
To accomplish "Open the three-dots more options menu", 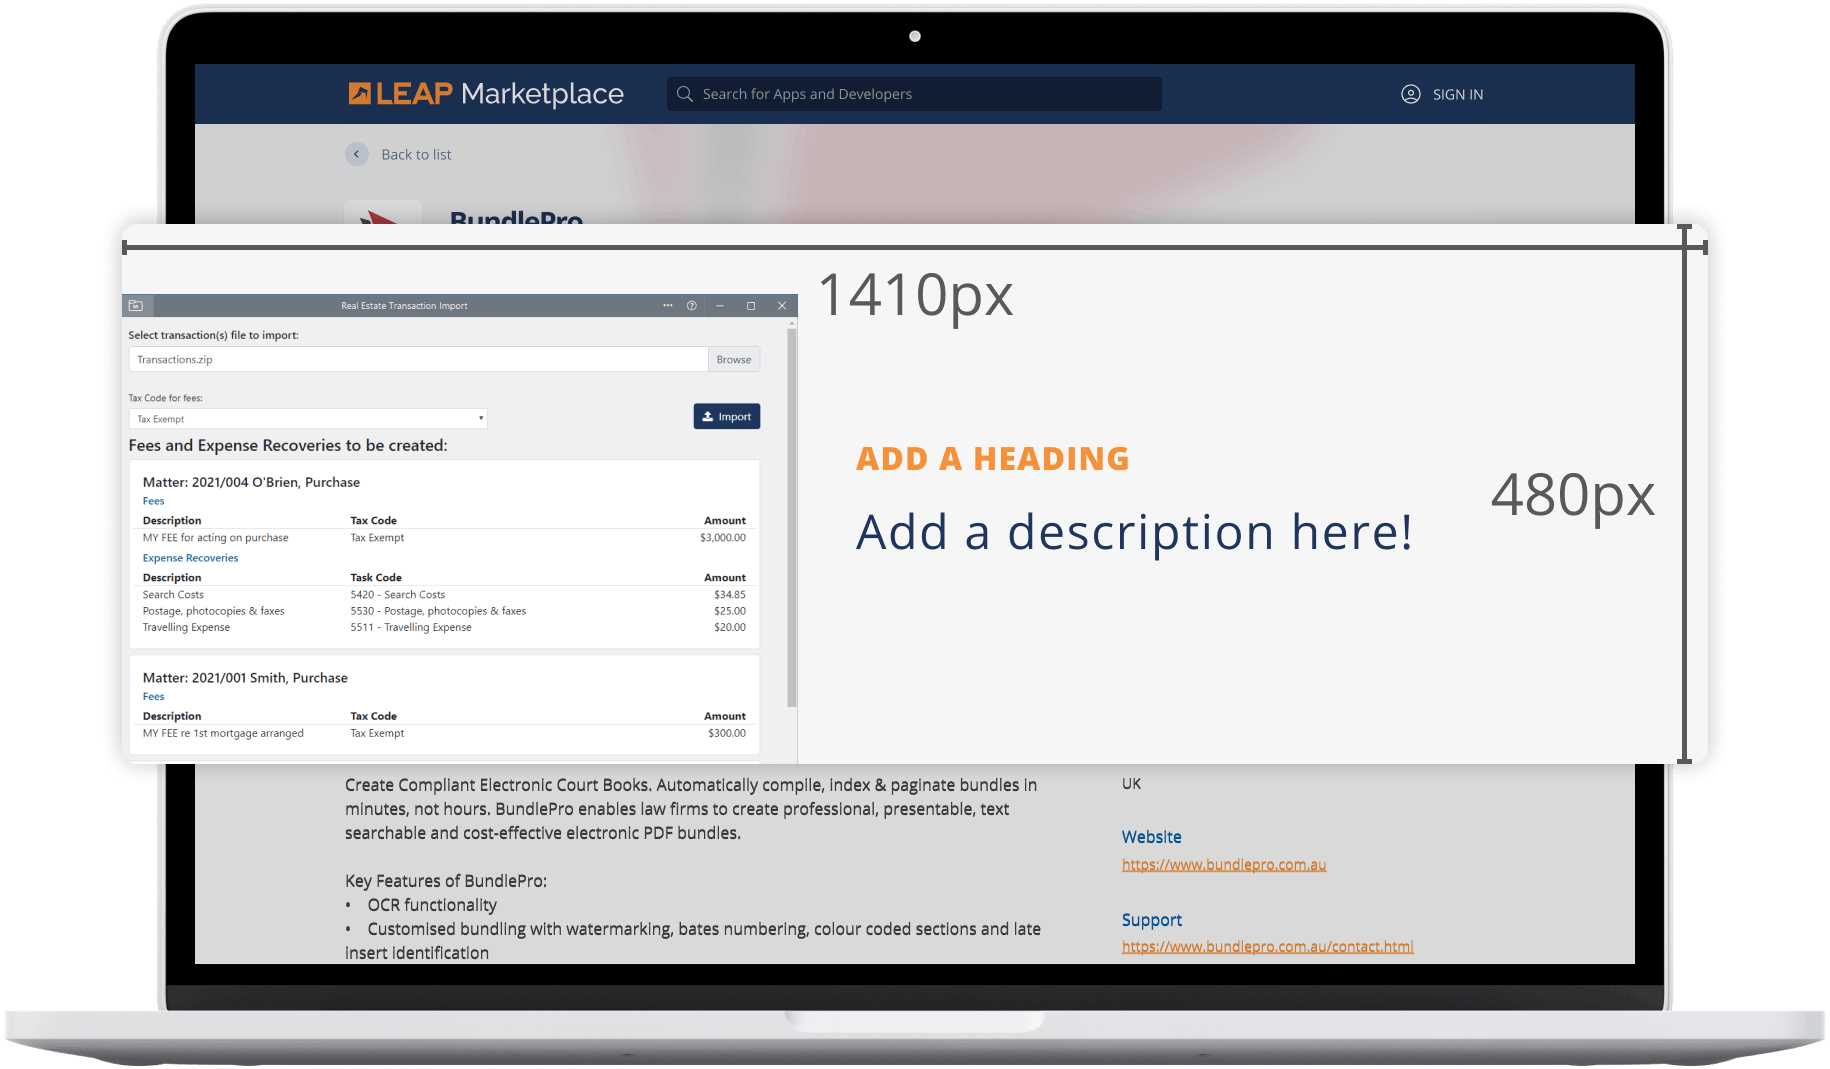I will [x=668, y=306].
